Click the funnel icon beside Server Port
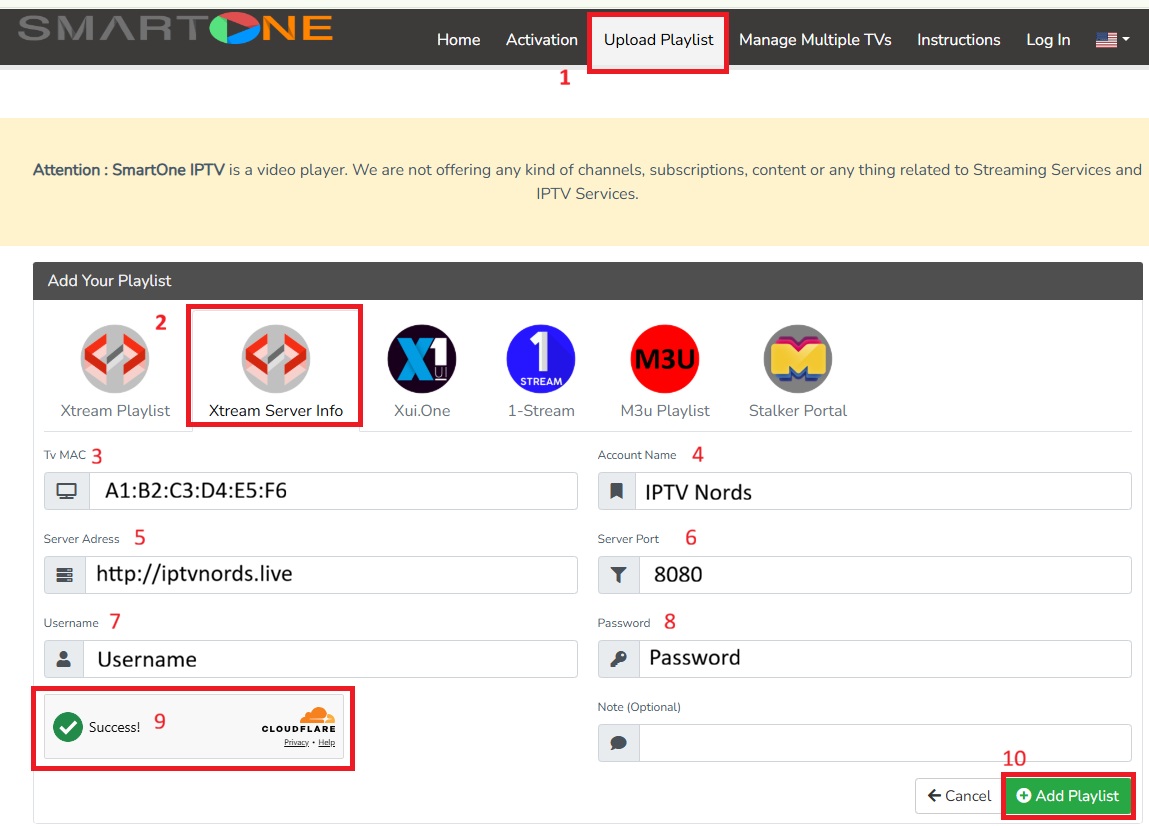This screenshot has width=1149, height=826. click(x=618, y=575)
